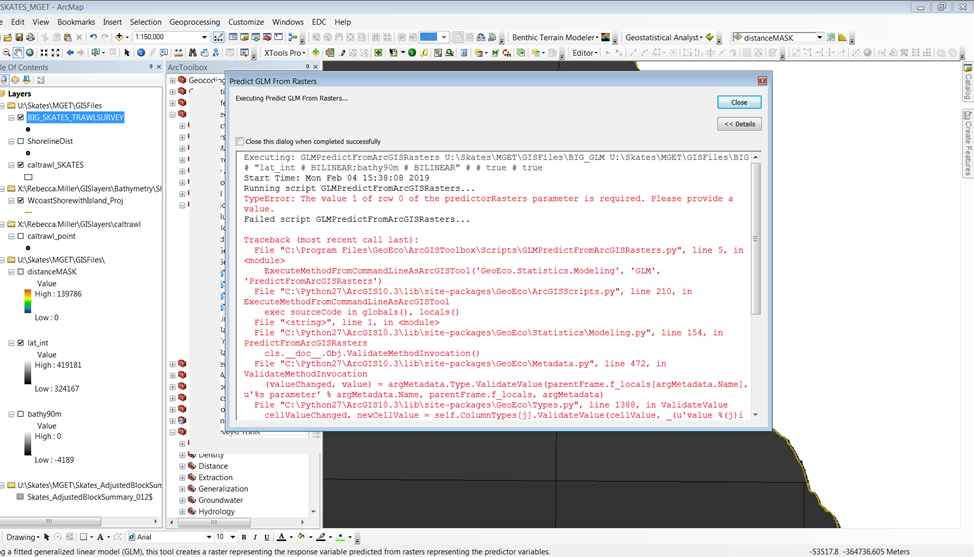Viewport: 974px width, 557px height.
Task: Click the Geostatistical Wizard icon
Action: click(x=710, y=37)
